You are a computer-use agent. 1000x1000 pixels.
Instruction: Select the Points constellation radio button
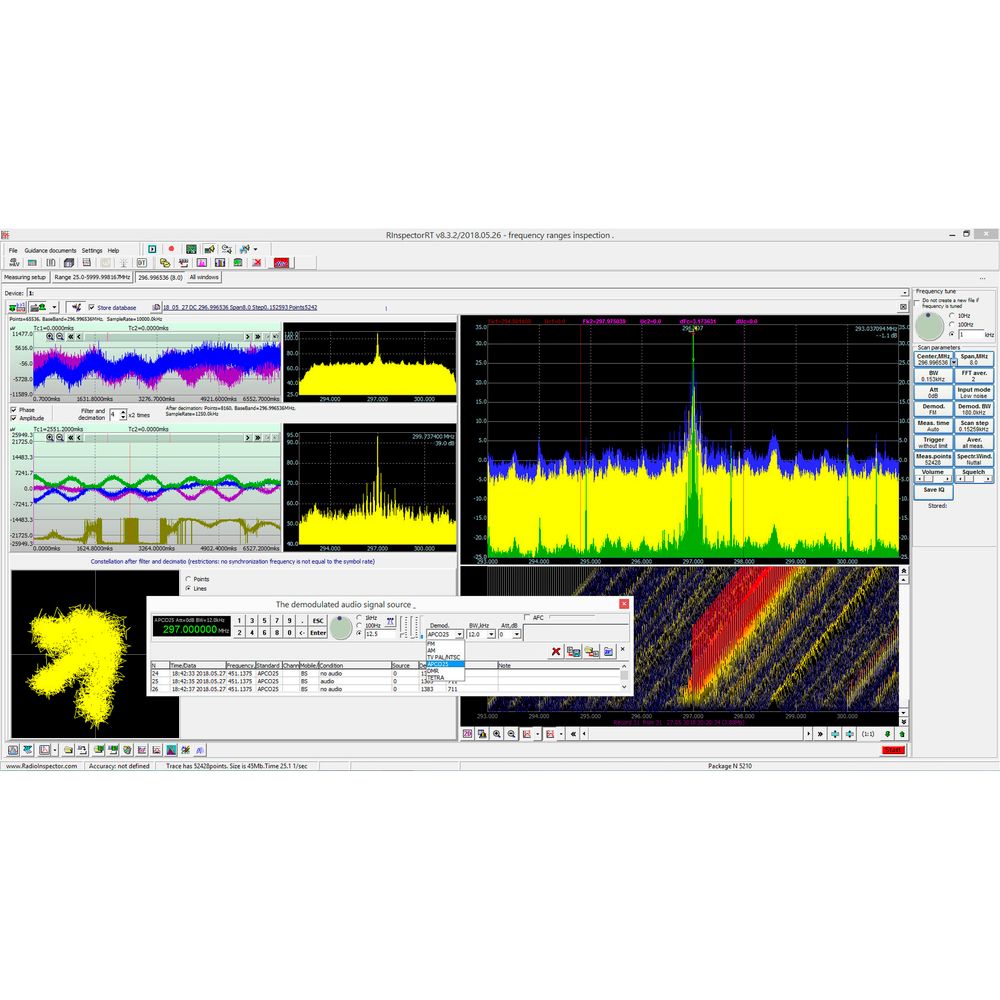pyautogui.click(x=188, y=579)
